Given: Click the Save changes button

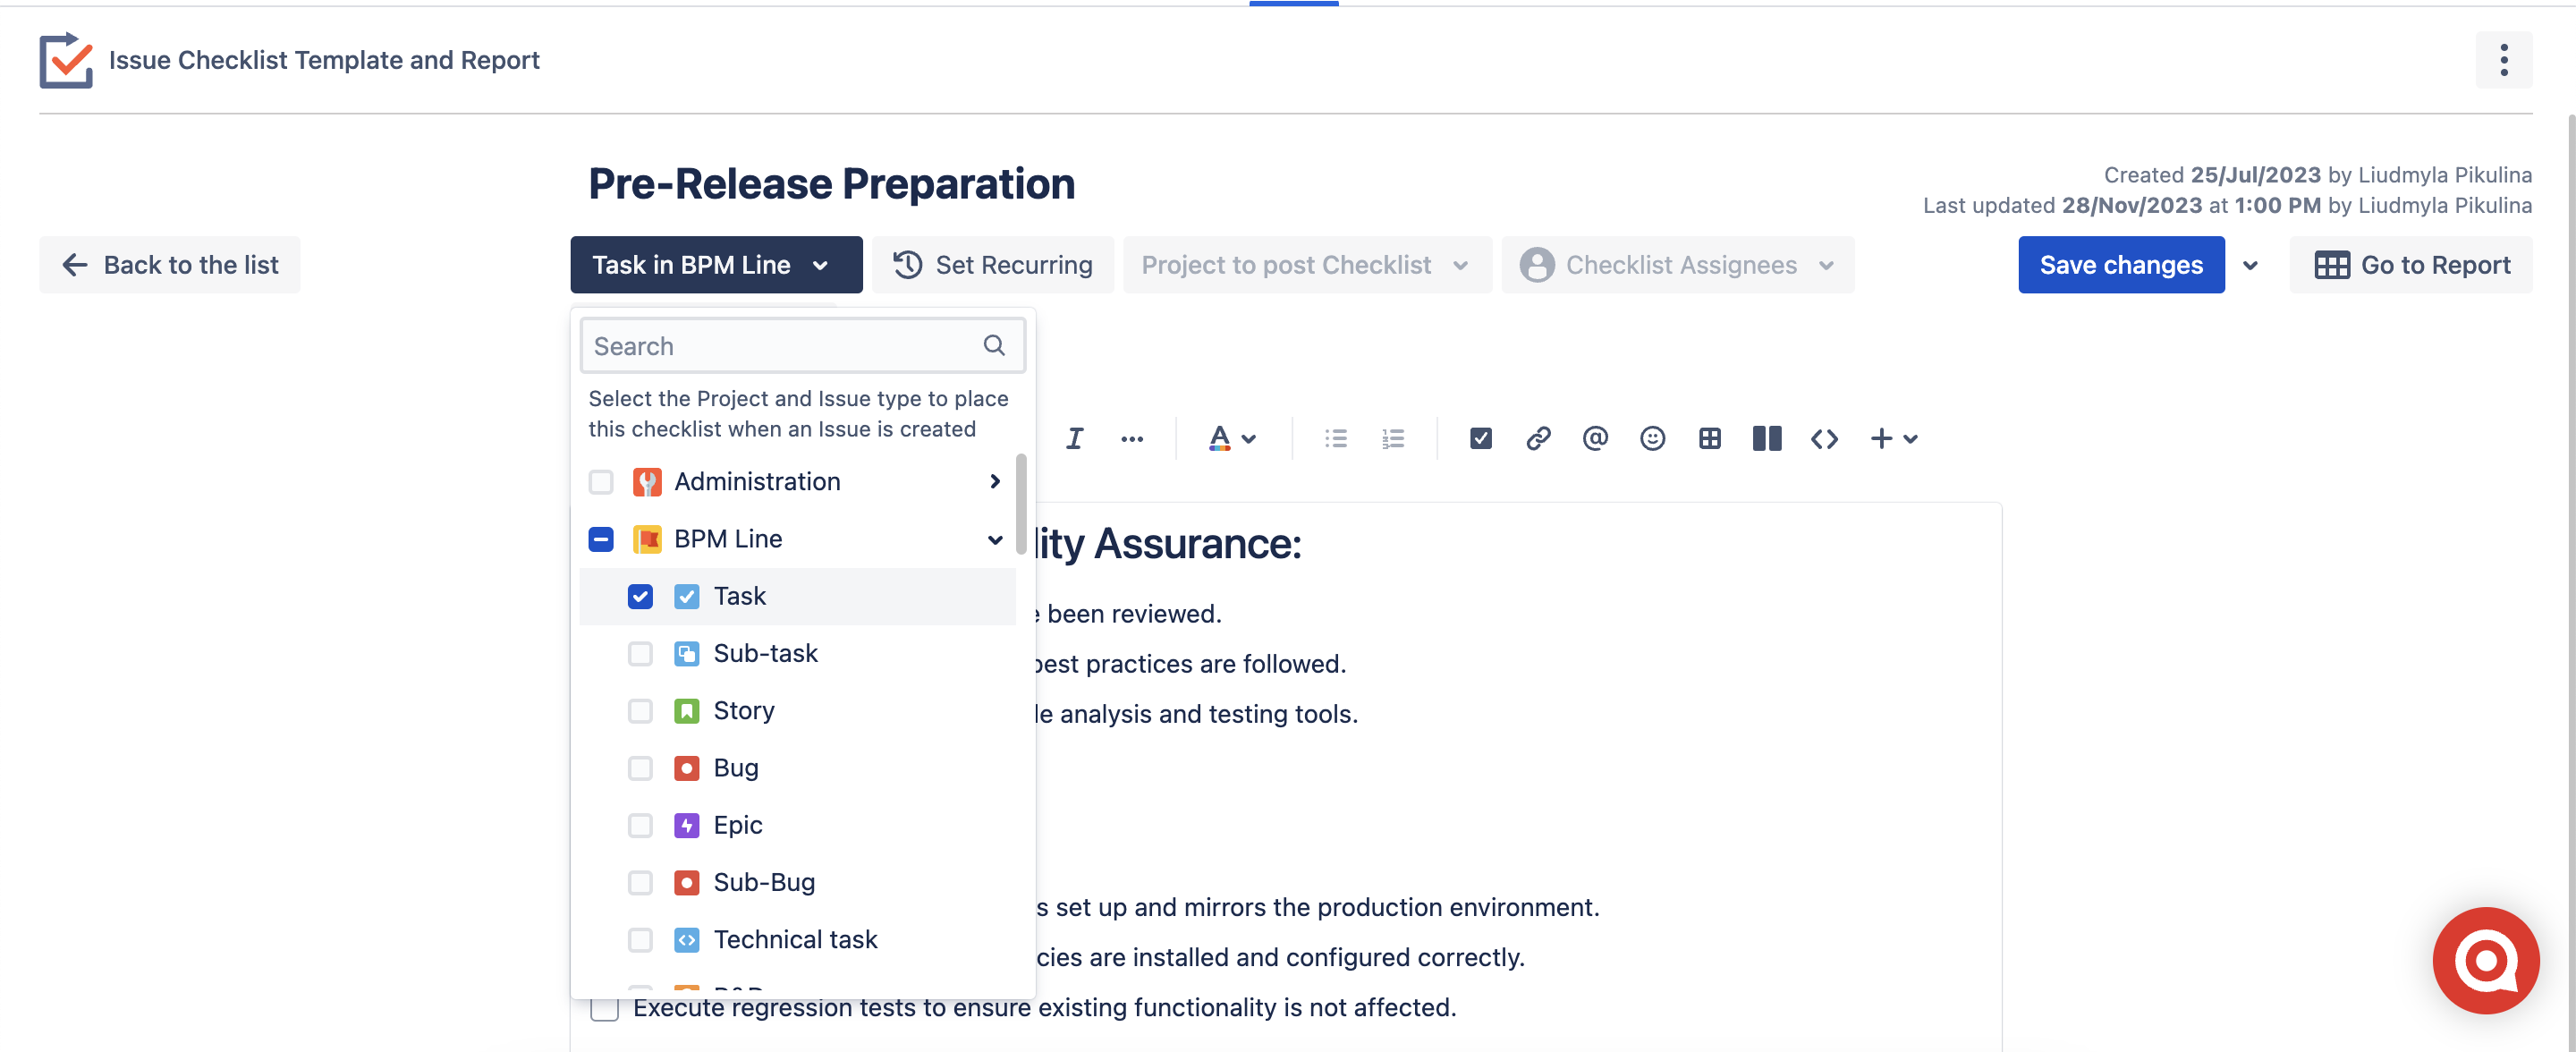Looking at the screenshot, I should pos(2120,265).
